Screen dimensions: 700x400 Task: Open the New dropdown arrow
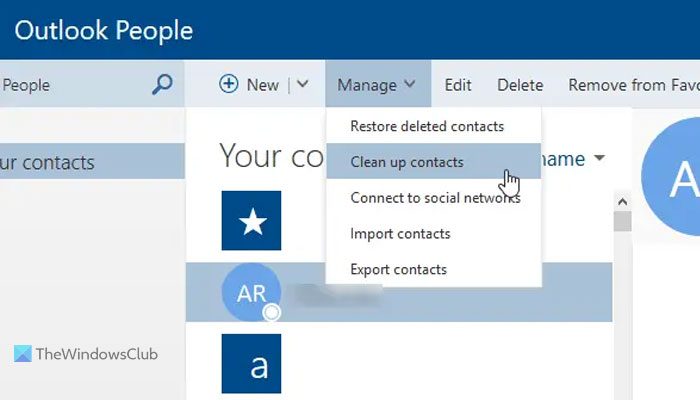click(303, 84)
